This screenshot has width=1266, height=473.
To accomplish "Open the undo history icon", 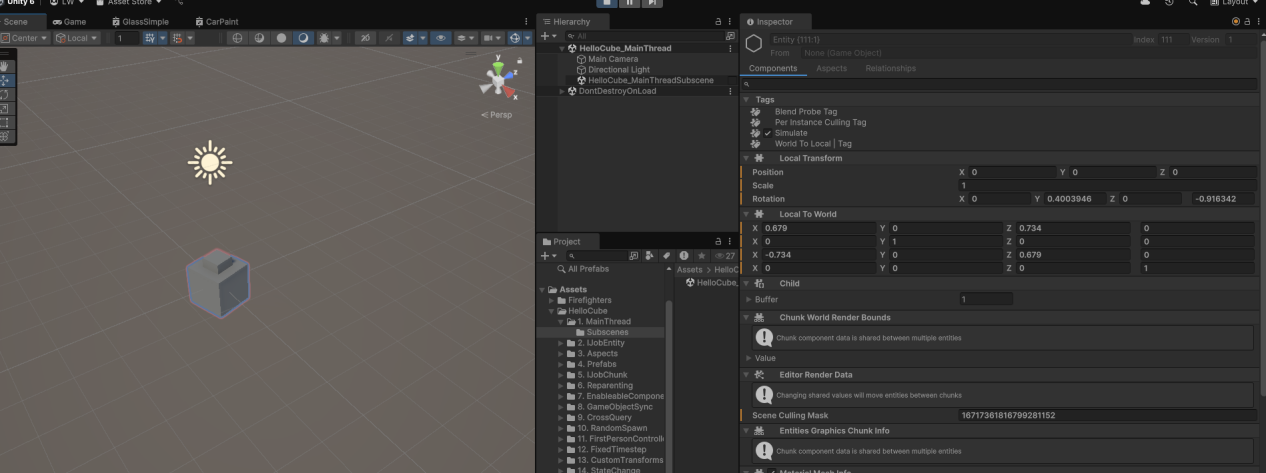I will click(x=1169, y=3).
